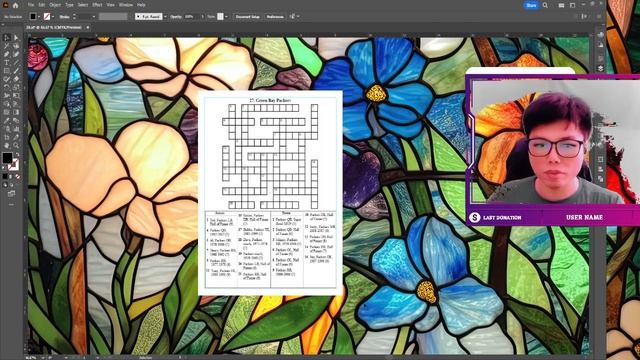The image size is (640, 360).
Task: Select the Scale tool
Action: tap(16, 87)
